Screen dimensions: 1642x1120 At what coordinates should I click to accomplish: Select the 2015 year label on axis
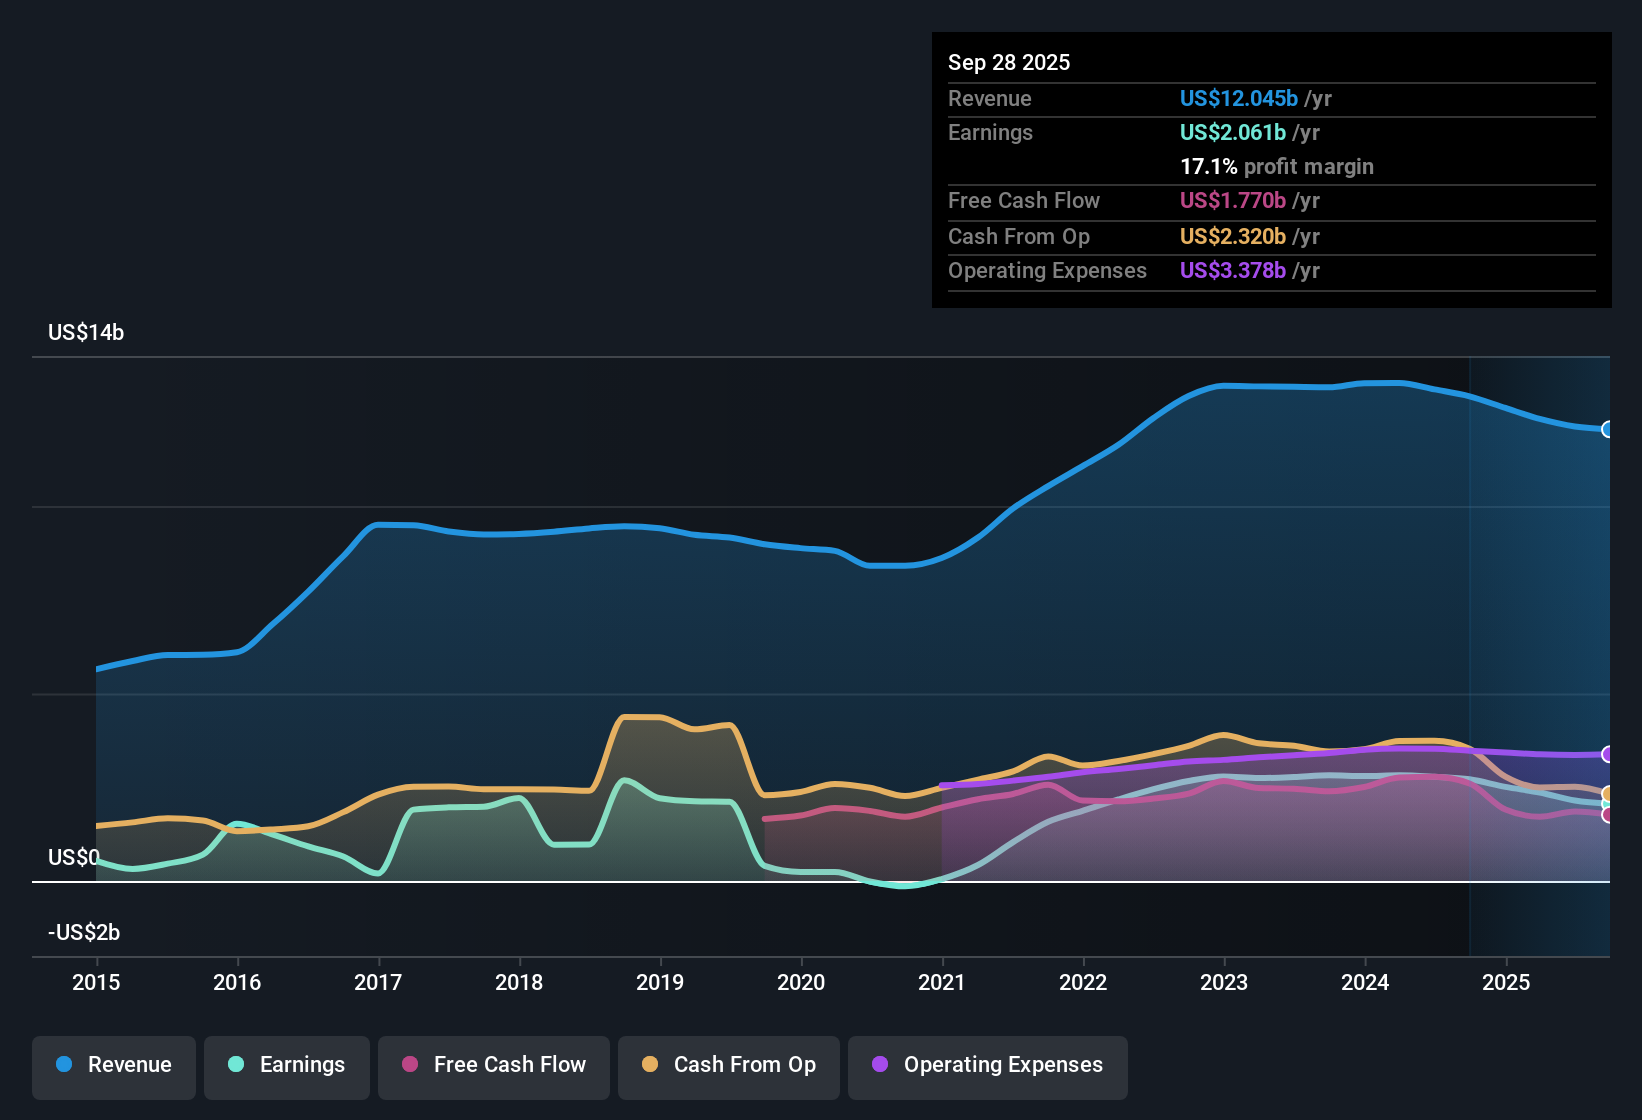pyautogui.click(x=96, y=983)
